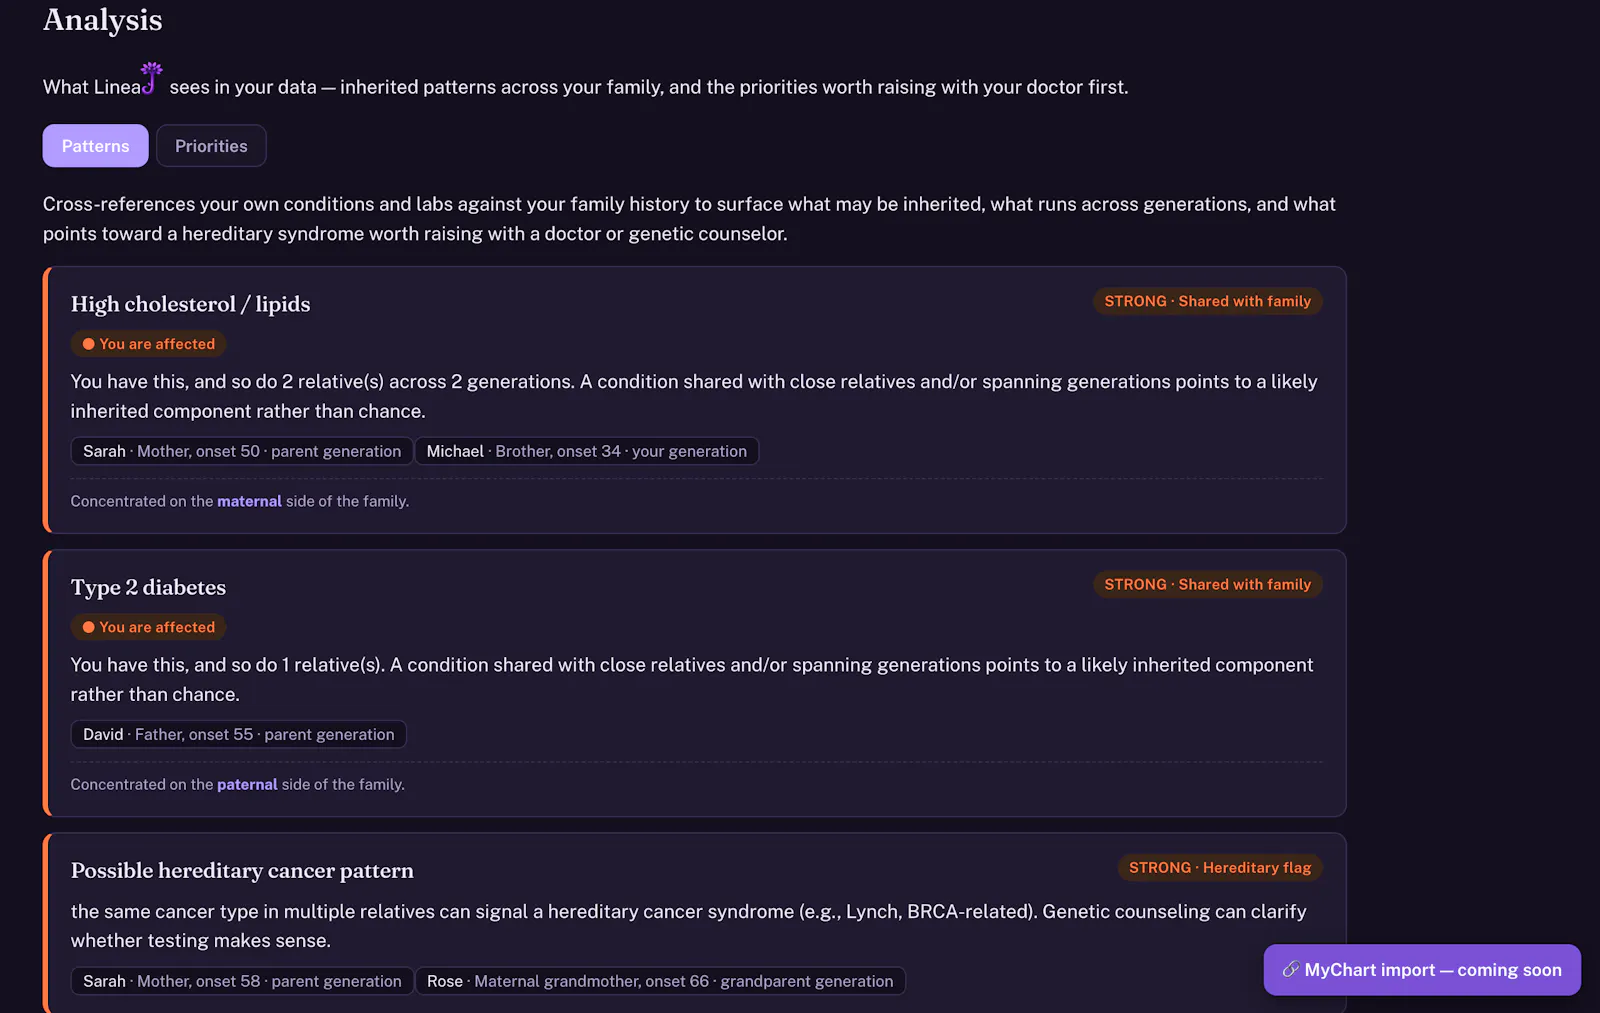This screenshot has height=1013, width=1600.
Task: Open the Type 2 diabetes card heading
Action: click(x=148, y=587)
